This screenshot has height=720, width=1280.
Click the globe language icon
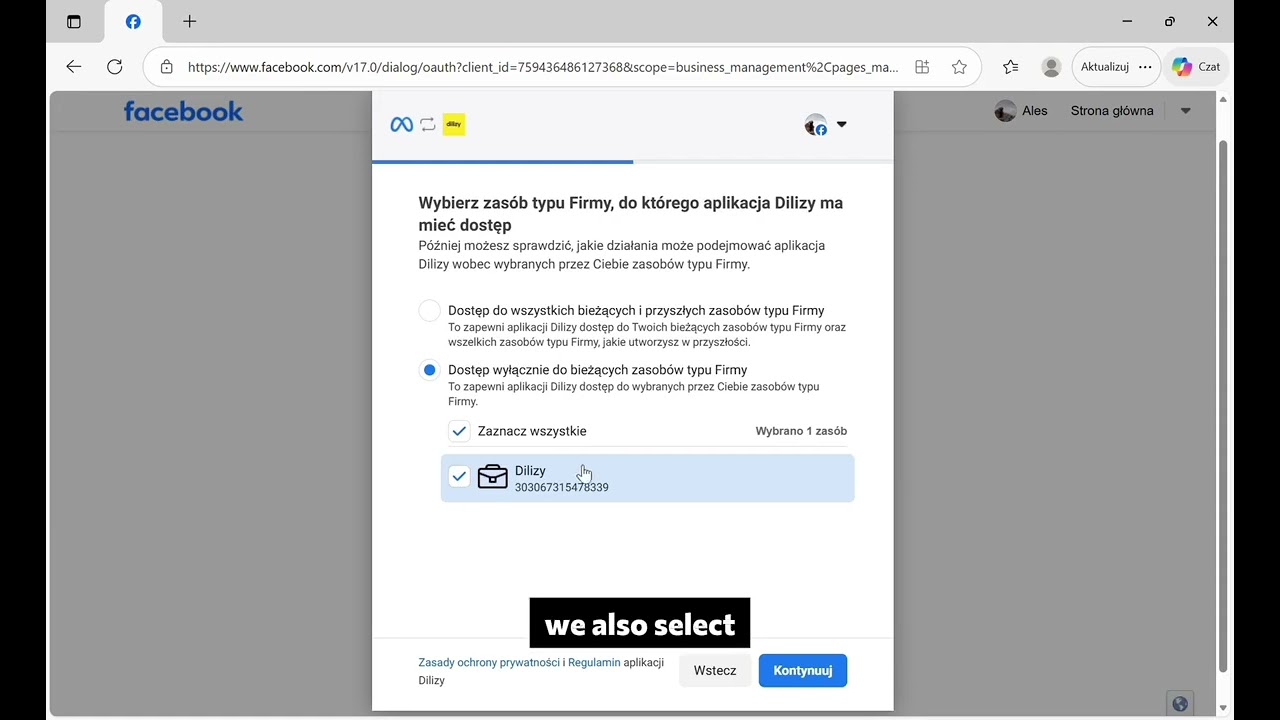[1180, 703]
